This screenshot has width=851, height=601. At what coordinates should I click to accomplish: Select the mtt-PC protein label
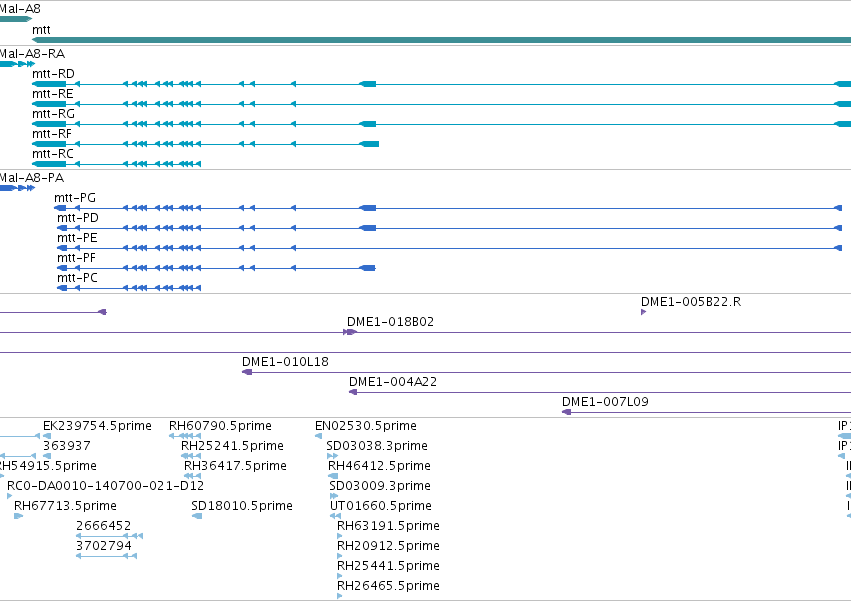(x=77, y=279)
